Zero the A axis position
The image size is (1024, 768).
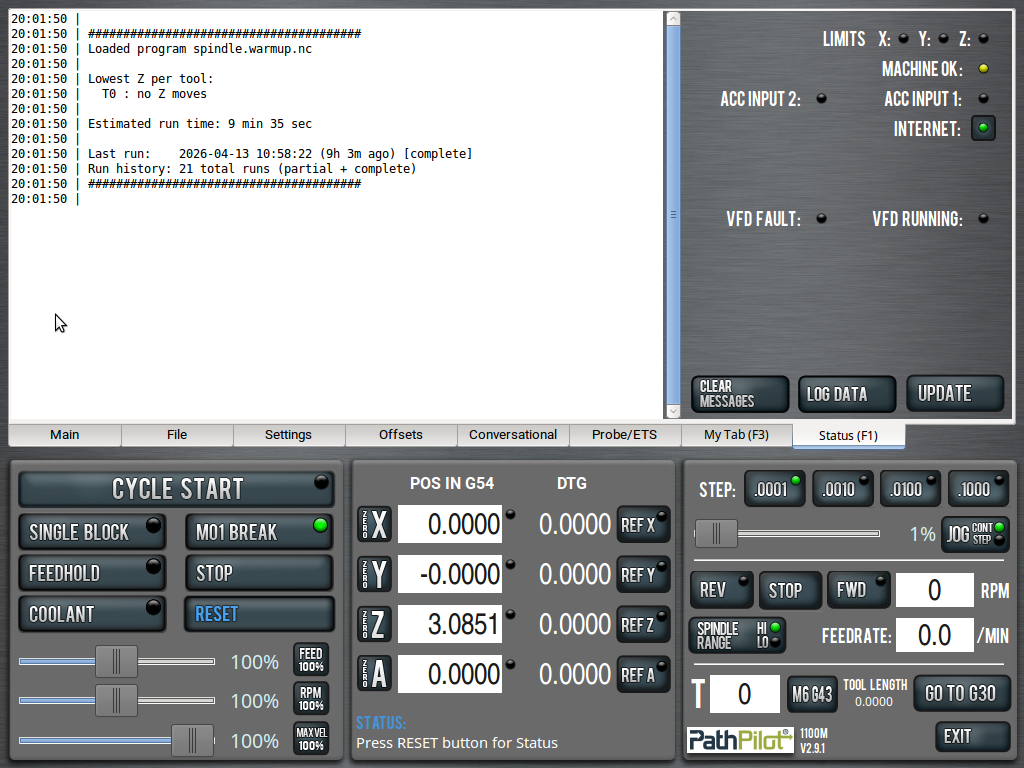(375, 674)
